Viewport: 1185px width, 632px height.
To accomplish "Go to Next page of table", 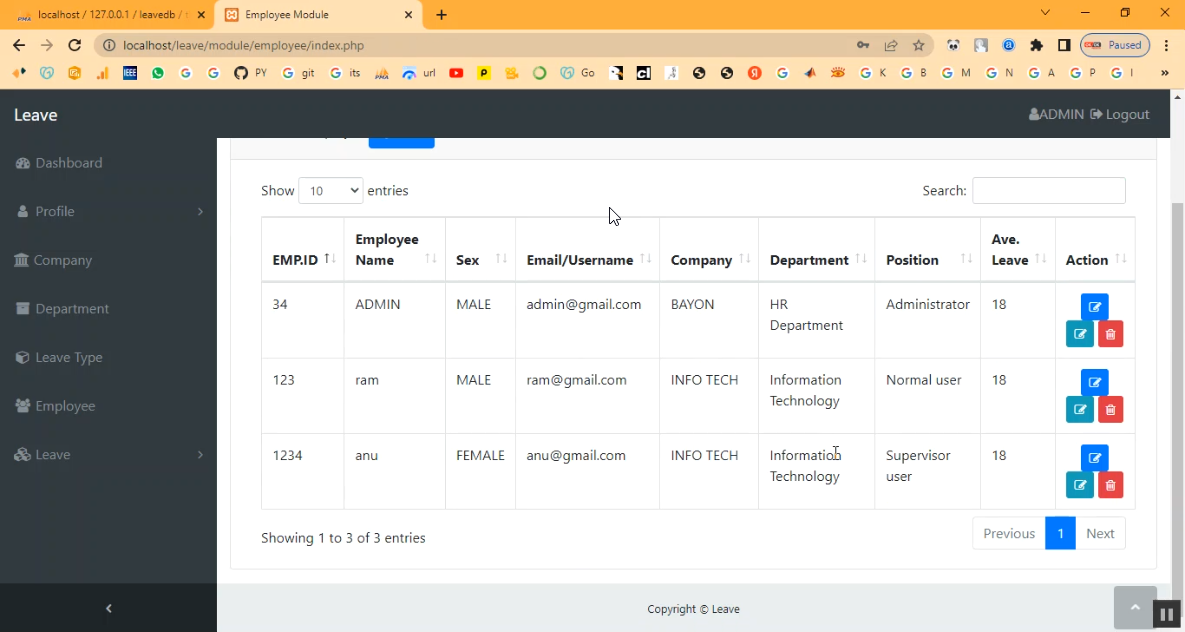I will point(1099,533).
